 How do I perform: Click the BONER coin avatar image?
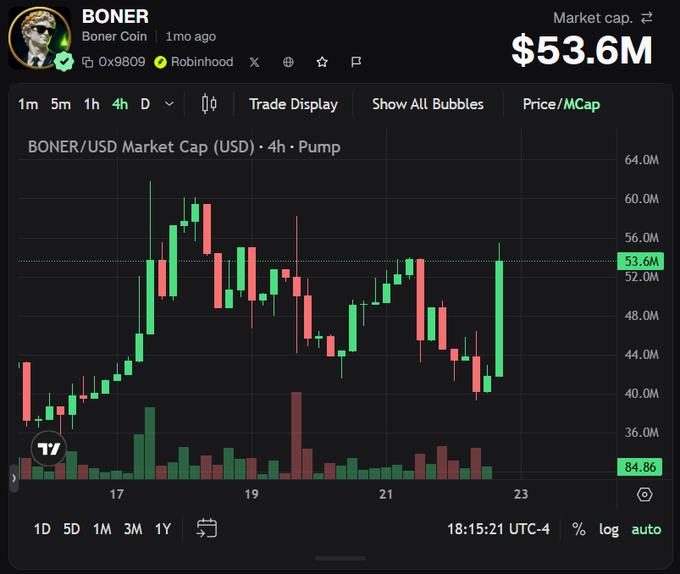(x=39, y=38)
